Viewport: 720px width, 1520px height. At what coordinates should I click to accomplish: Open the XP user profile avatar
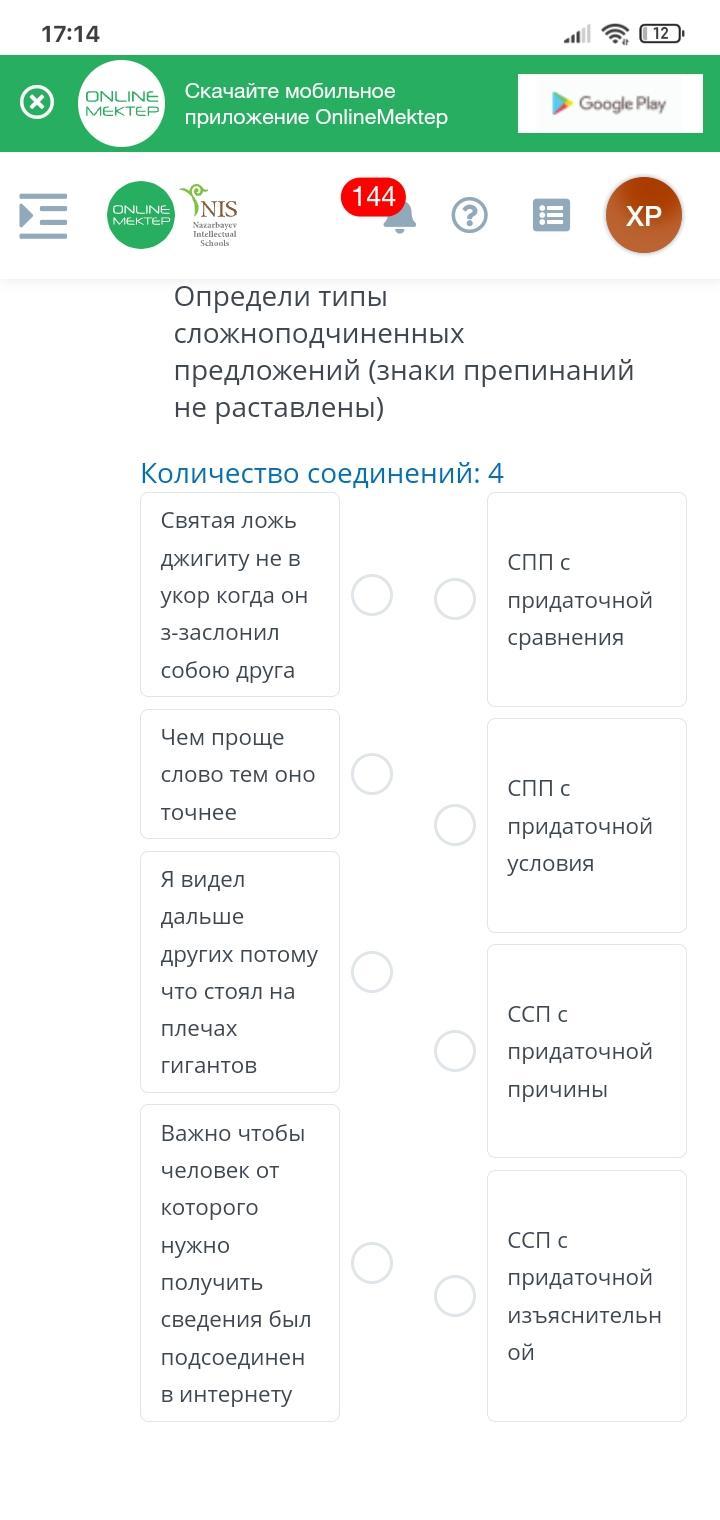pyautogui.click(x=644, y=215)
